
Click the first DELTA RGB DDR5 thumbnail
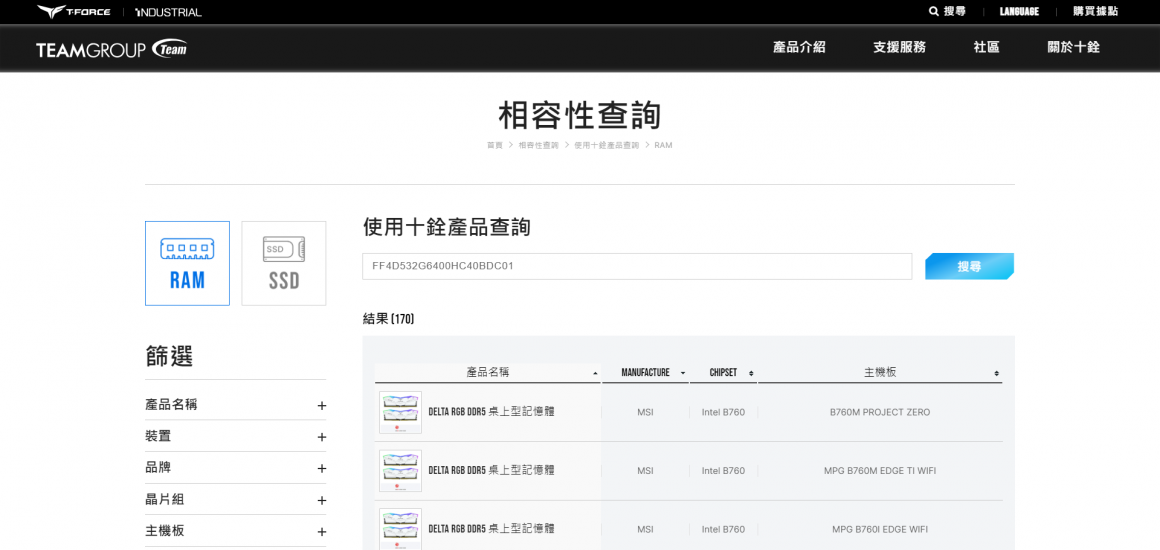[400, 412]
